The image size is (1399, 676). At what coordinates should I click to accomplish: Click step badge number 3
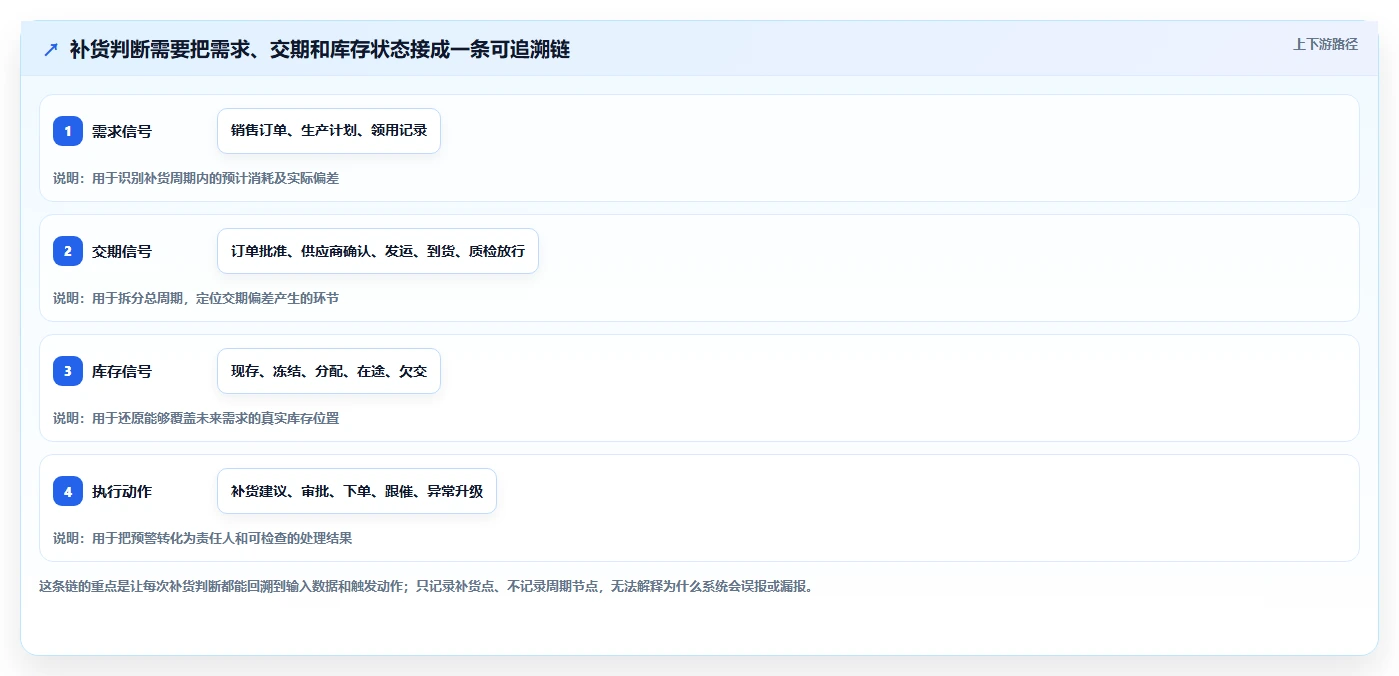point(68,371)
